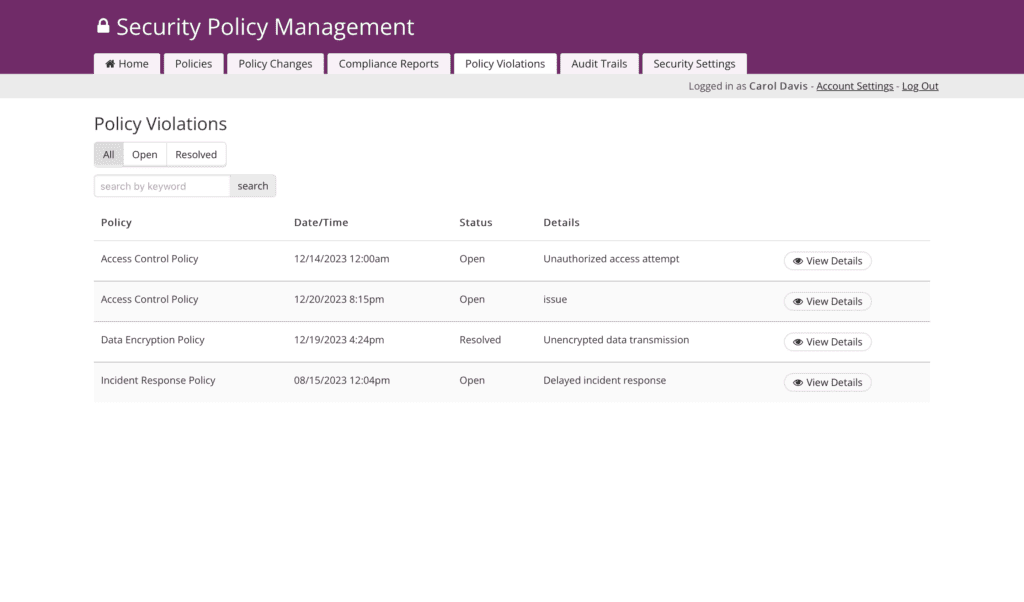Screen dimensions: 1024x602
Task: Open the Policies tab
Action: [x=193, y=64]
